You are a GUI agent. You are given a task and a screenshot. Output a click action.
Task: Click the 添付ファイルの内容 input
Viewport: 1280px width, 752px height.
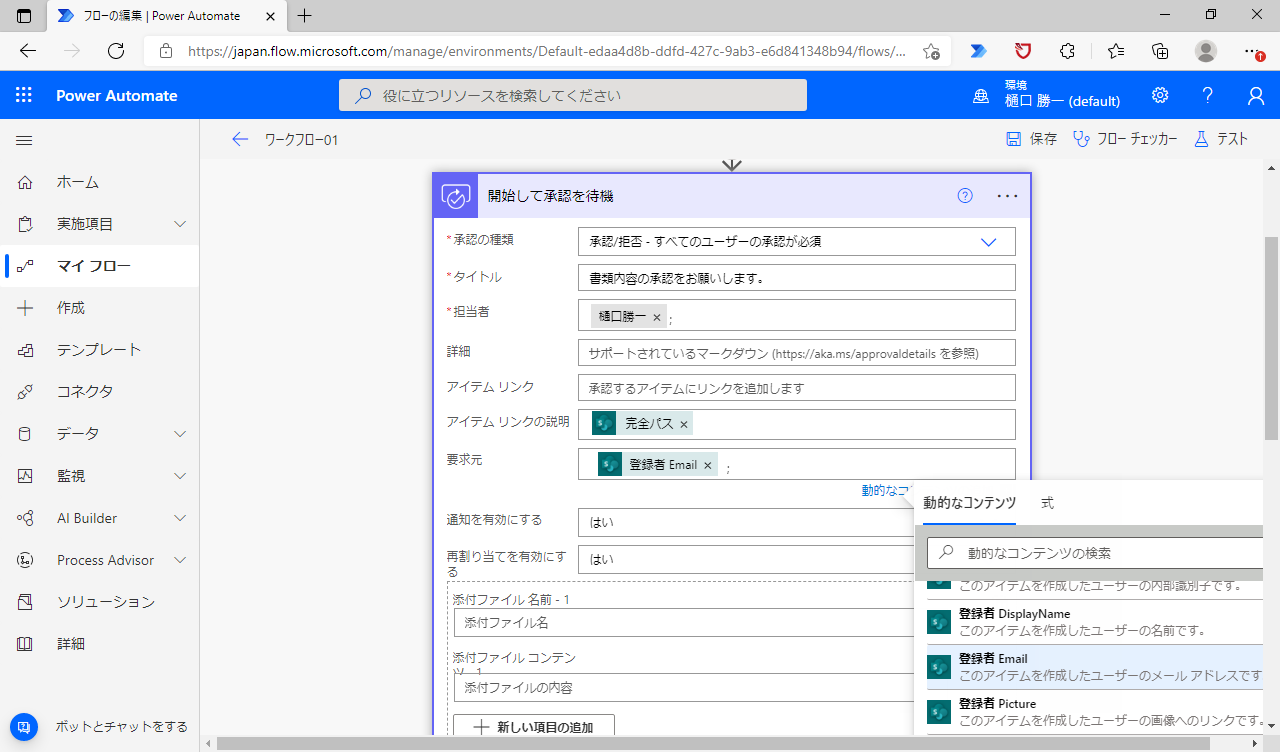684,688
